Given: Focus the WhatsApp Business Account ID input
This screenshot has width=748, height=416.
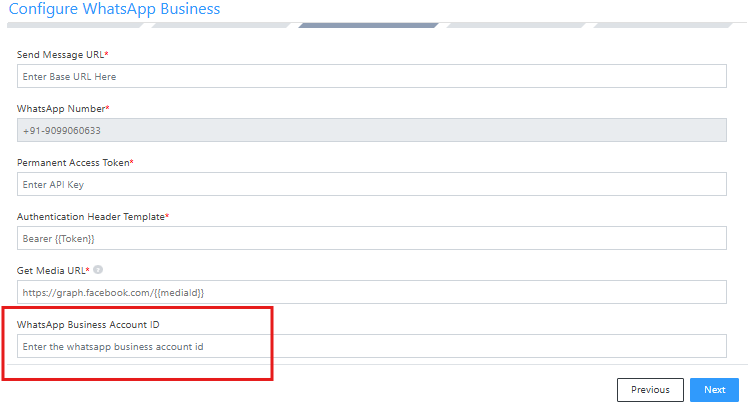Looking at the screenshot, I should point(371,346).
